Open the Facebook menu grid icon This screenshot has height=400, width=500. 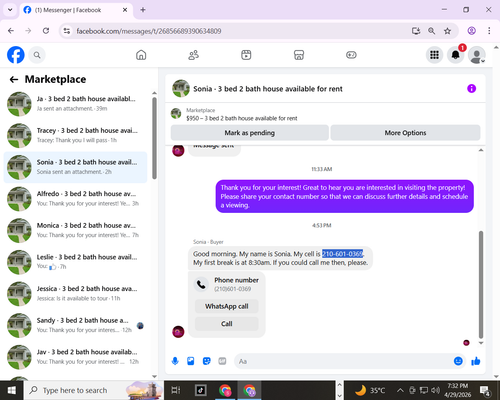pos(434,55)
